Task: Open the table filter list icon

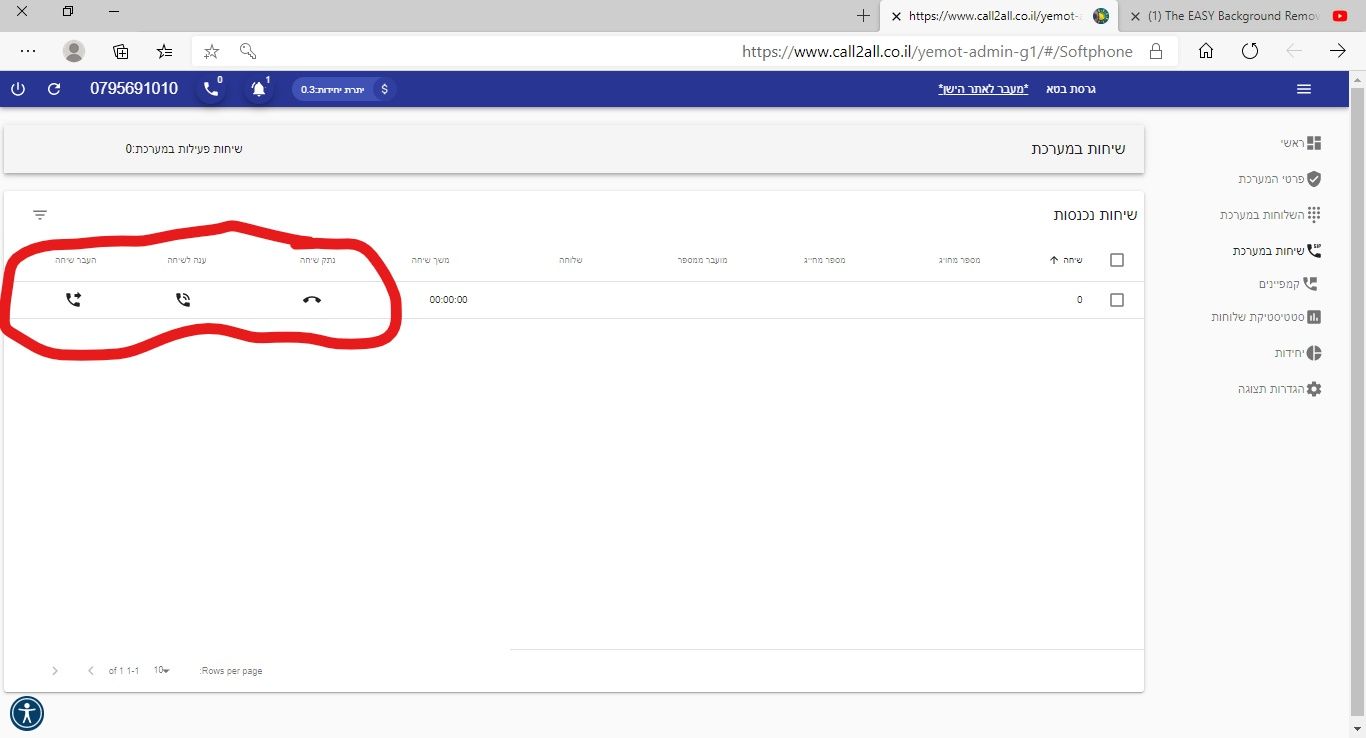Action: [x=40, y=215]
